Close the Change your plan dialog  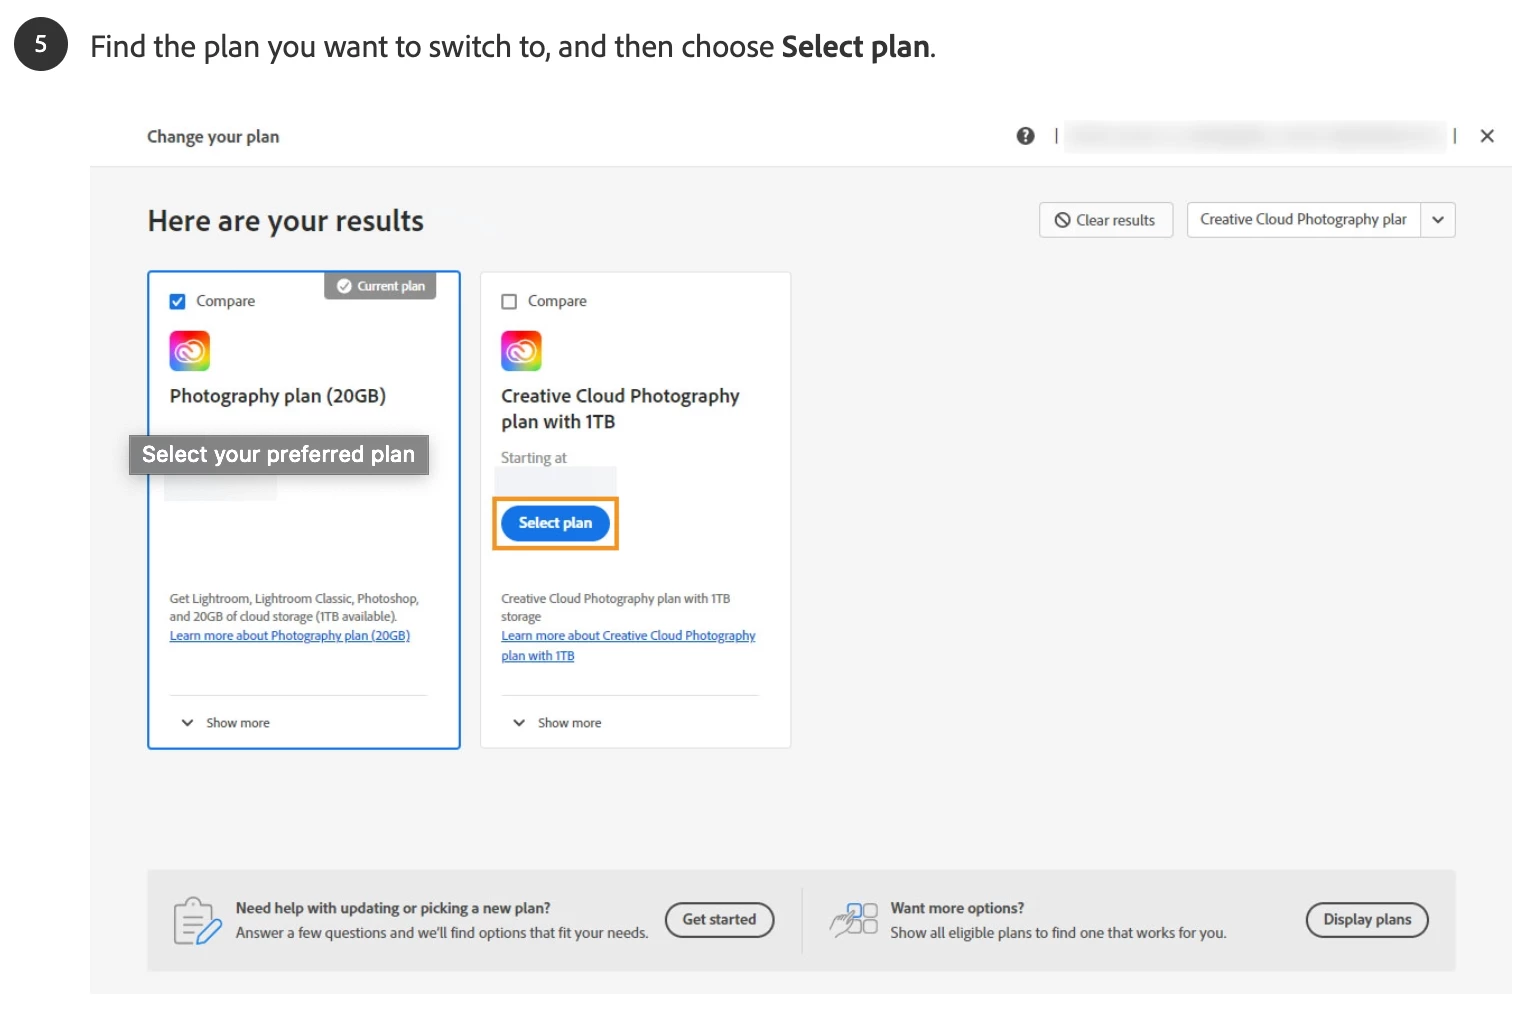pos(1487,136)
